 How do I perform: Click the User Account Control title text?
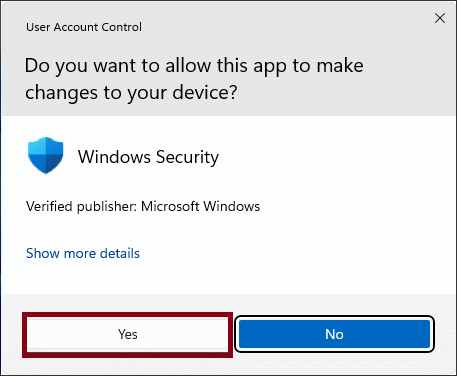pos(84,27)
